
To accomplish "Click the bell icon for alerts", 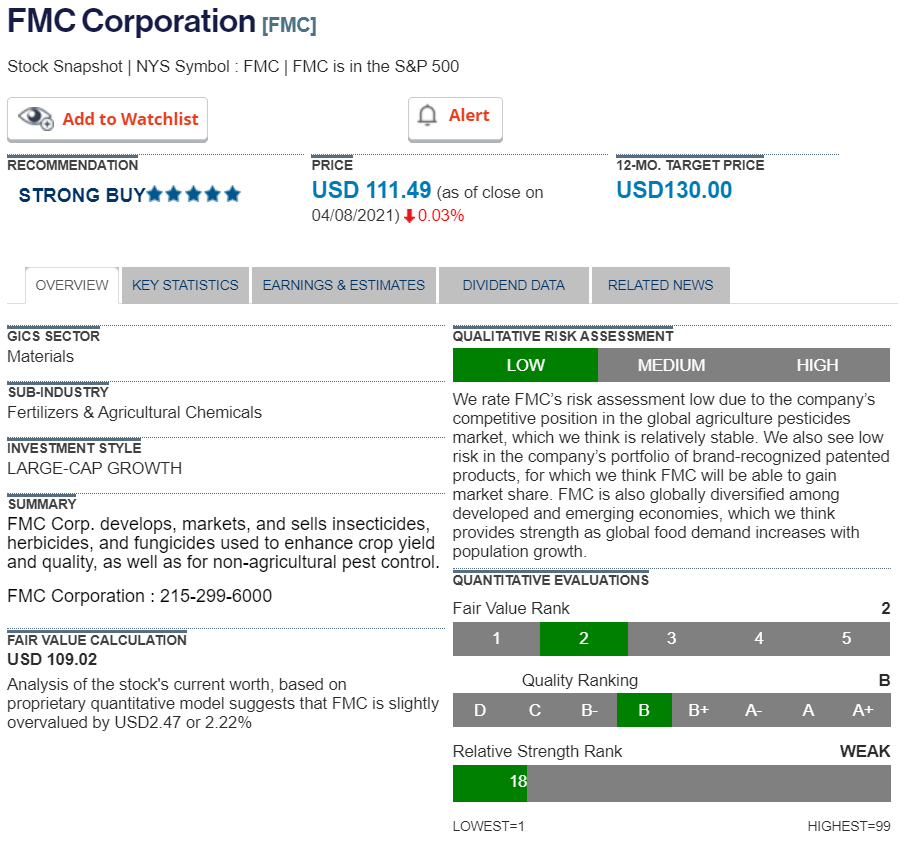I will pyautogui.click(x=428, y=116).
